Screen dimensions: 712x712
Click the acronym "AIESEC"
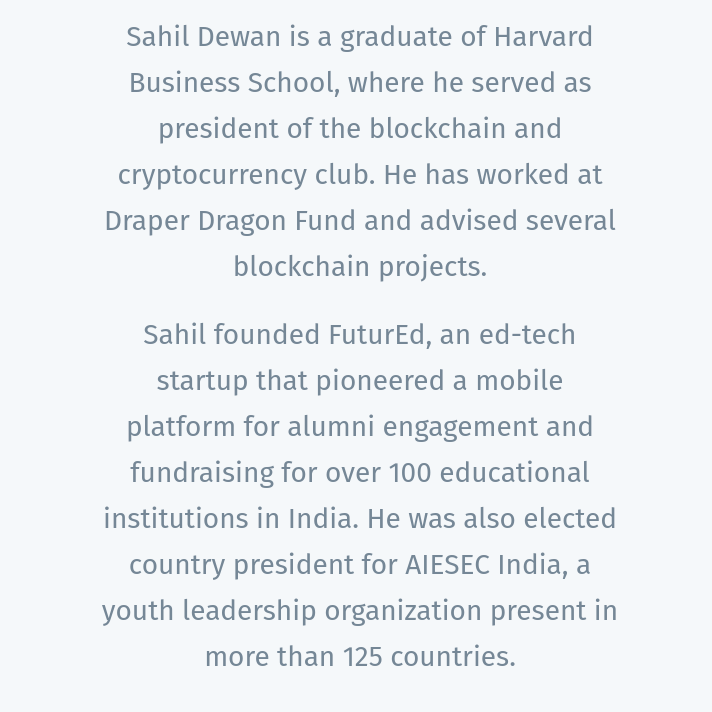point(447,565)
